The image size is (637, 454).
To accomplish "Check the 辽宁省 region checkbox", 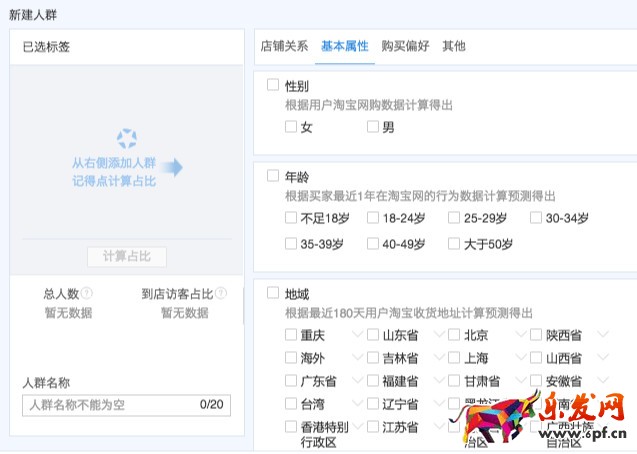I will pyautogui.click(x=373, y=404).
